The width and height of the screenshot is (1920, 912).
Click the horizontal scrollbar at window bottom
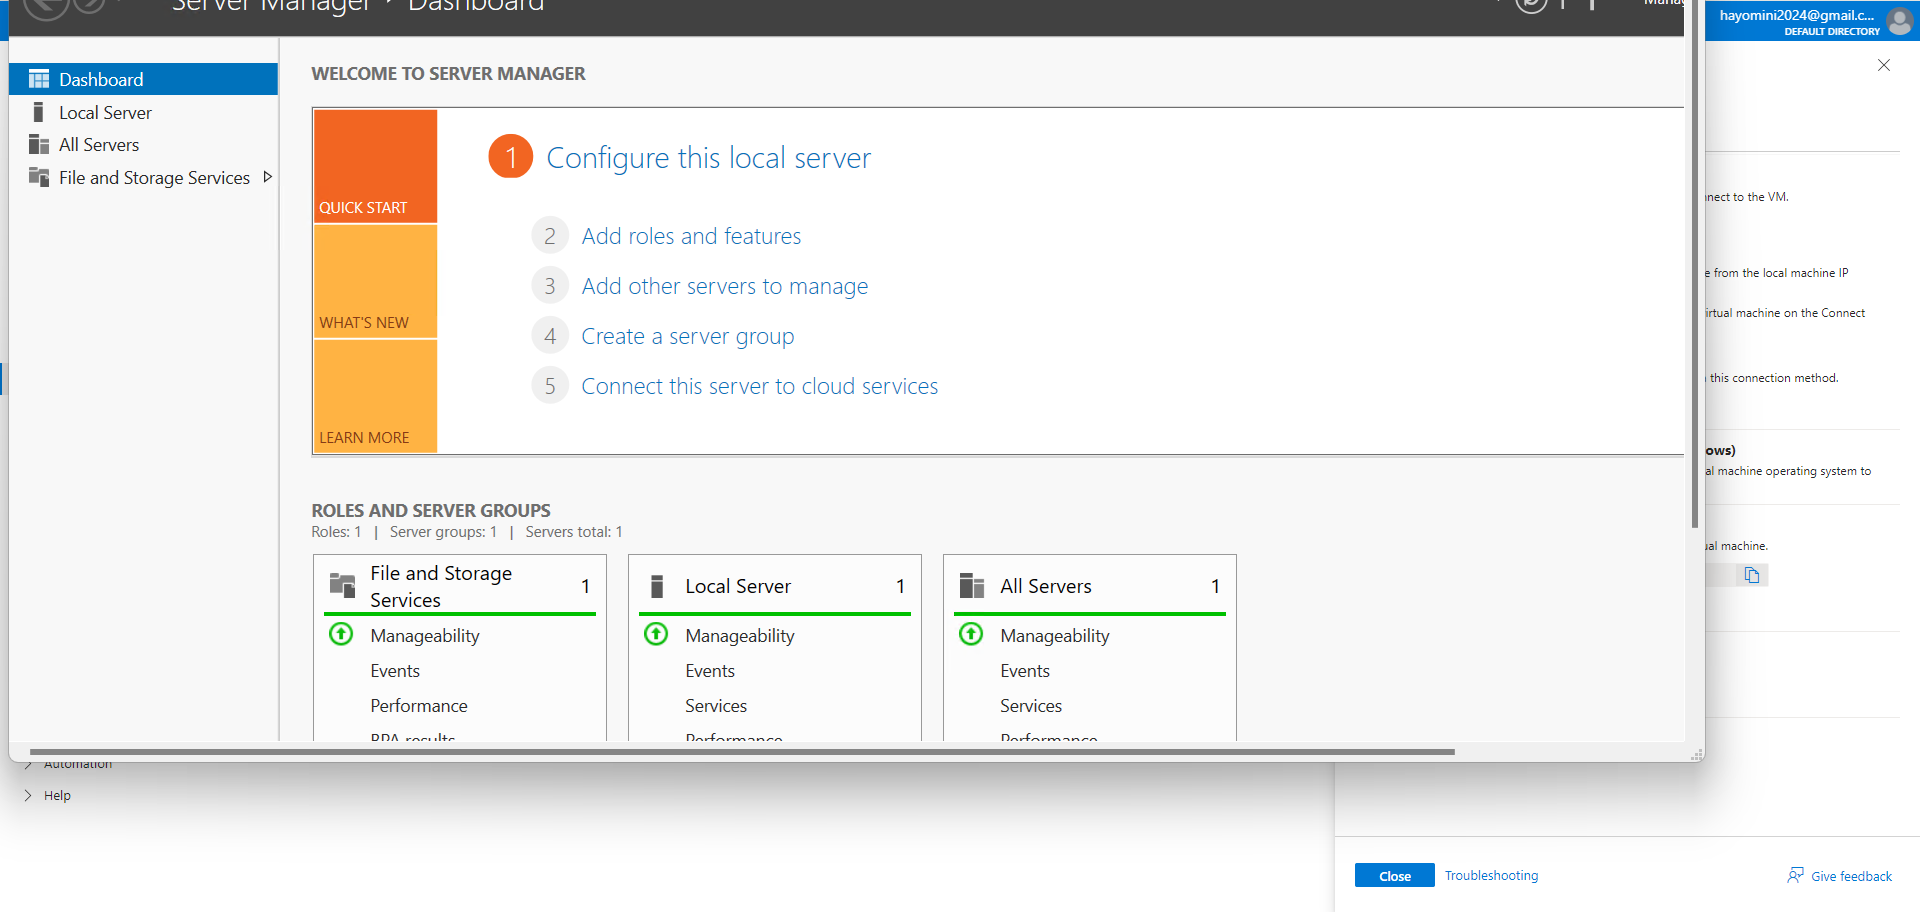point(742,751)
